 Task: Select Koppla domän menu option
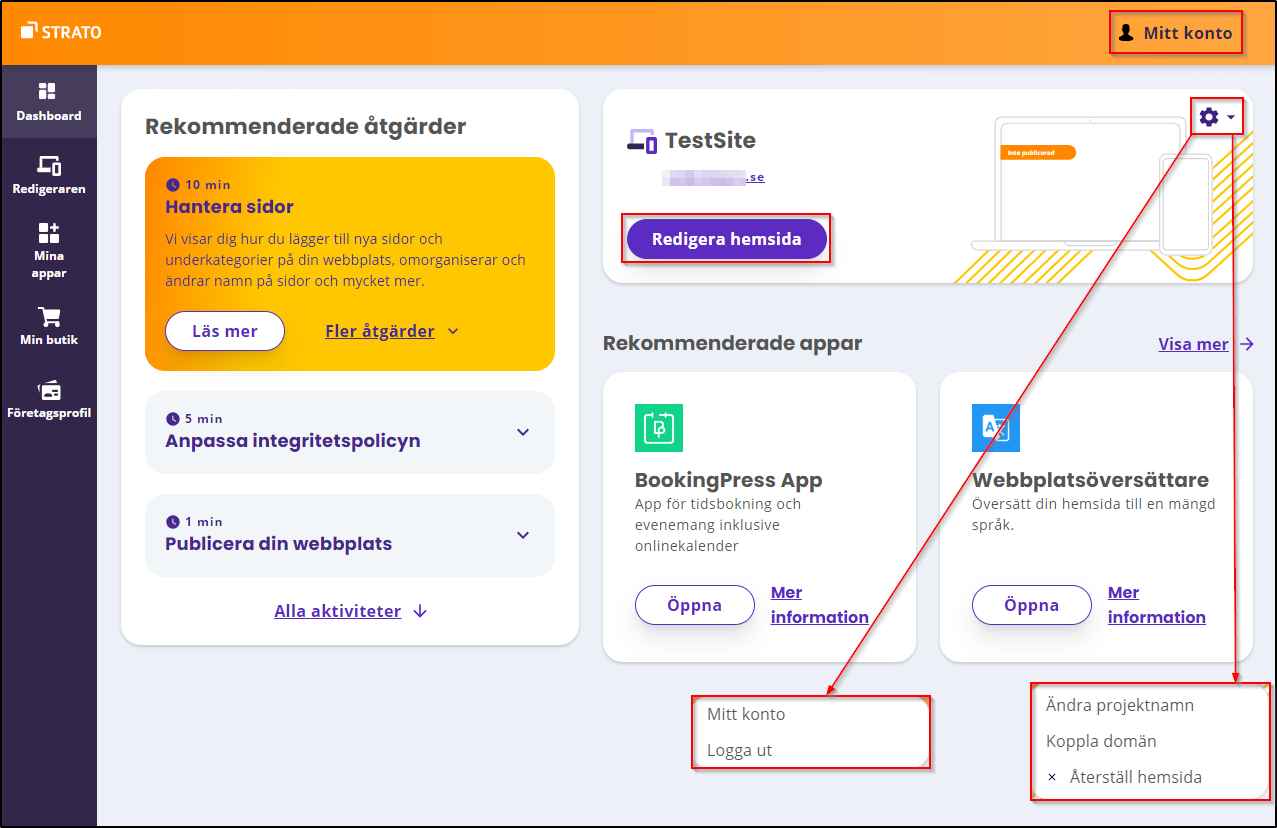(1101, 741)
